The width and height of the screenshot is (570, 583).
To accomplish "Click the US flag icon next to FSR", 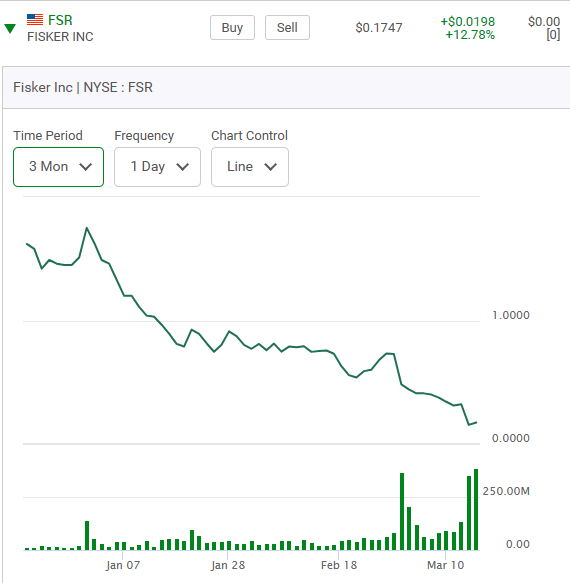I will [35, 20].
